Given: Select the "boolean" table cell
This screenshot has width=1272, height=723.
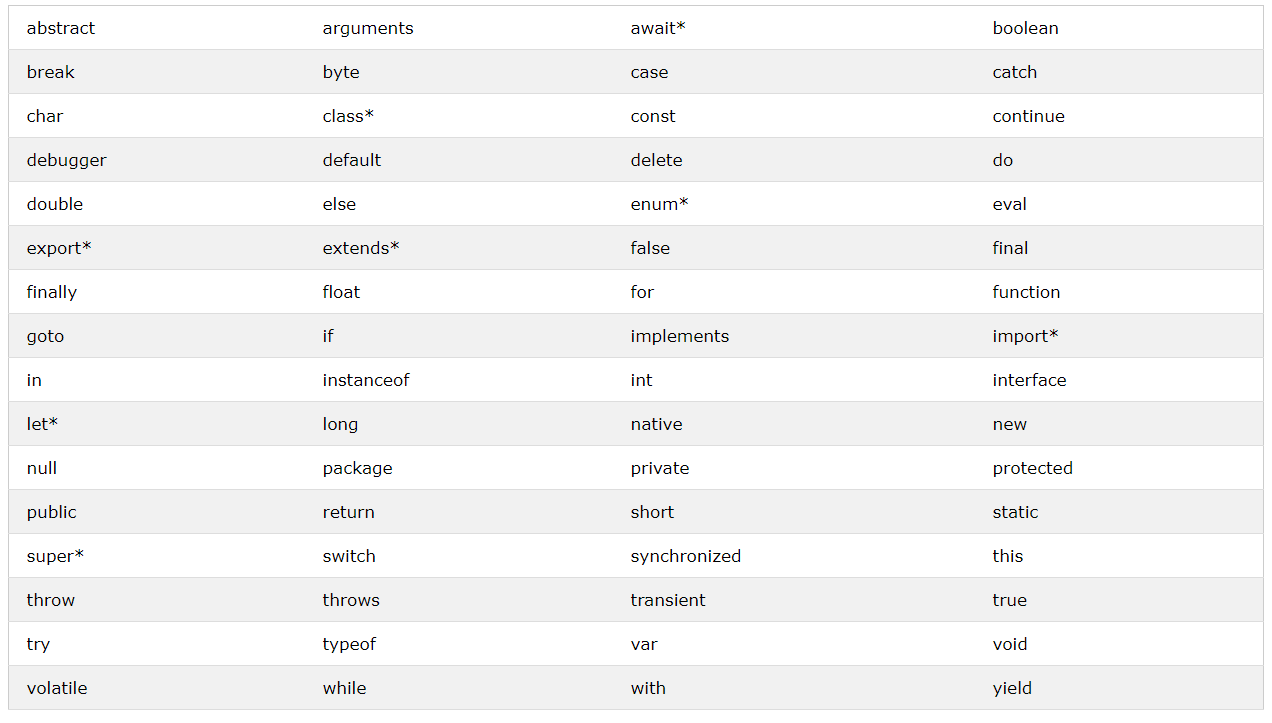Looking at the screenshot, I should 1025,28.
